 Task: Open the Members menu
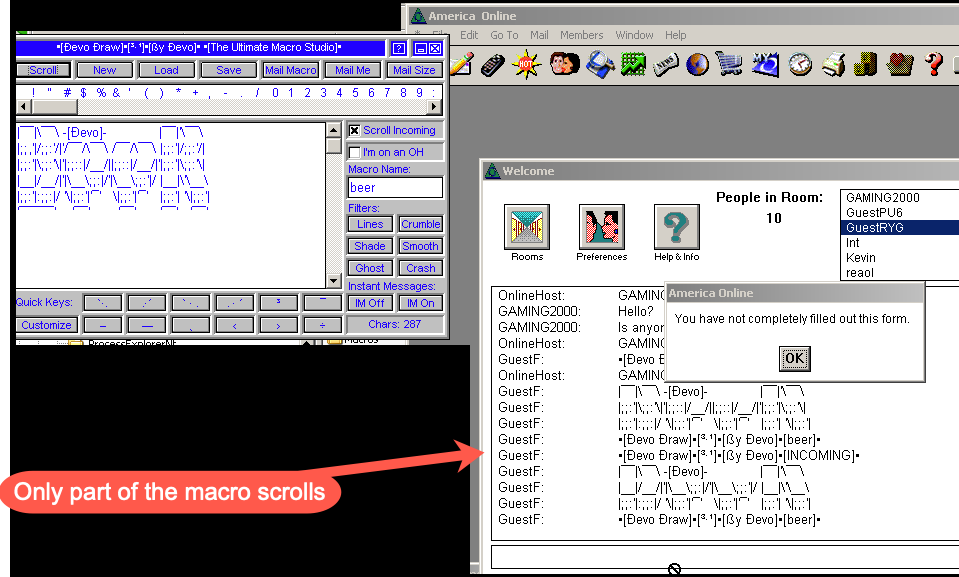pos(582,35)
